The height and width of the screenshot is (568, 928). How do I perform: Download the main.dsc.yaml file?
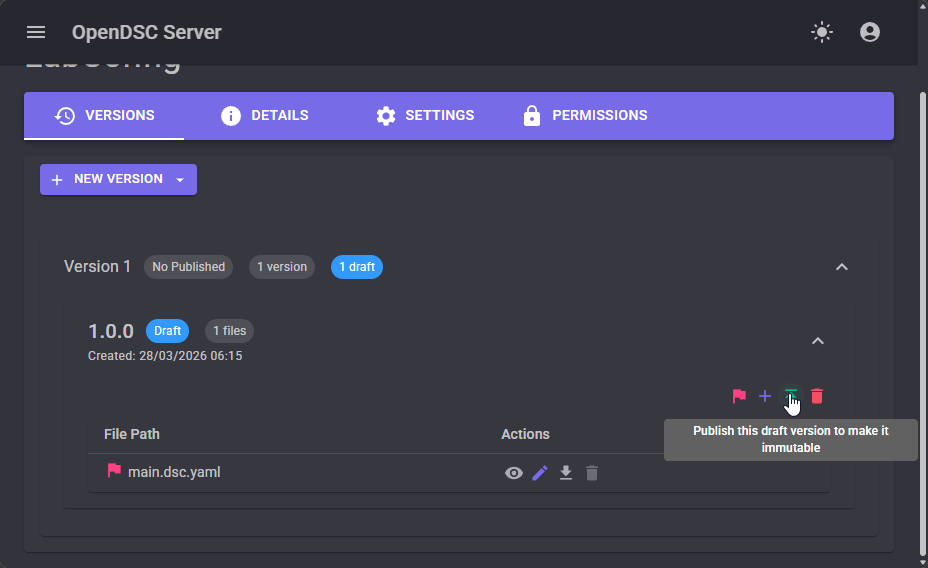tap(566, 473)
